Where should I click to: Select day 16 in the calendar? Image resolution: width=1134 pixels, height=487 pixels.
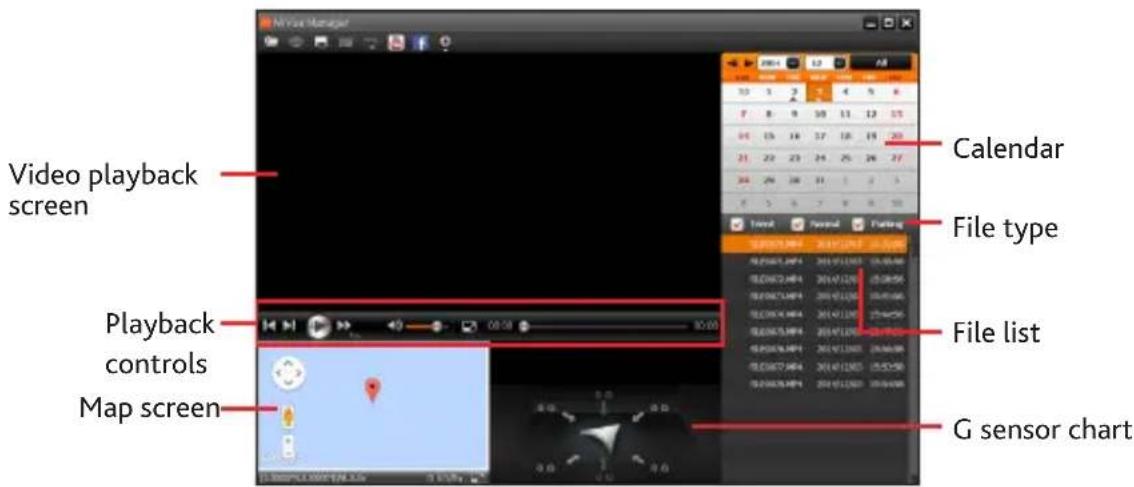pos(795,135)
